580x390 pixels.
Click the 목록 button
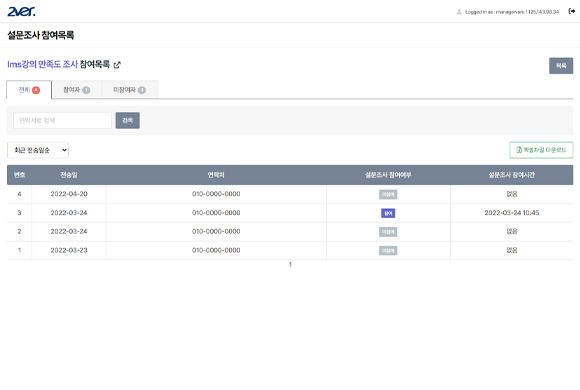coord(561,65)
